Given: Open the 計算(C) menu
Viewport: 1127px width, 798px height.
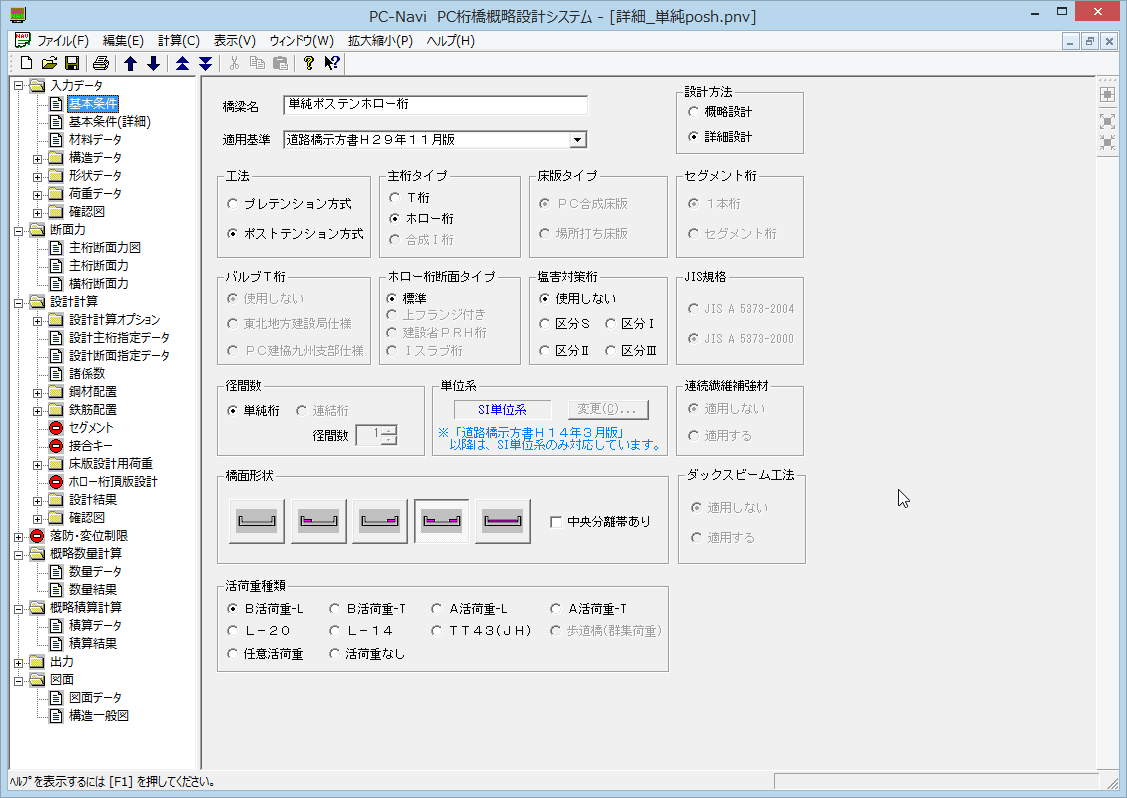Looking at the screenshot, I should click(x=179, y=41).
